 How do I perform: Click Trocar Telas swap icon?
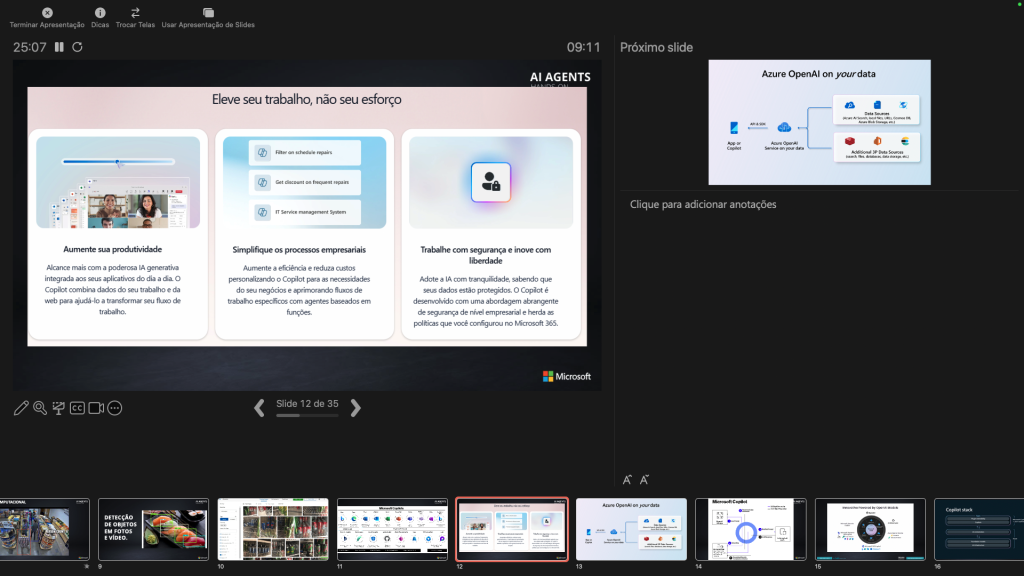coord(135,12)
